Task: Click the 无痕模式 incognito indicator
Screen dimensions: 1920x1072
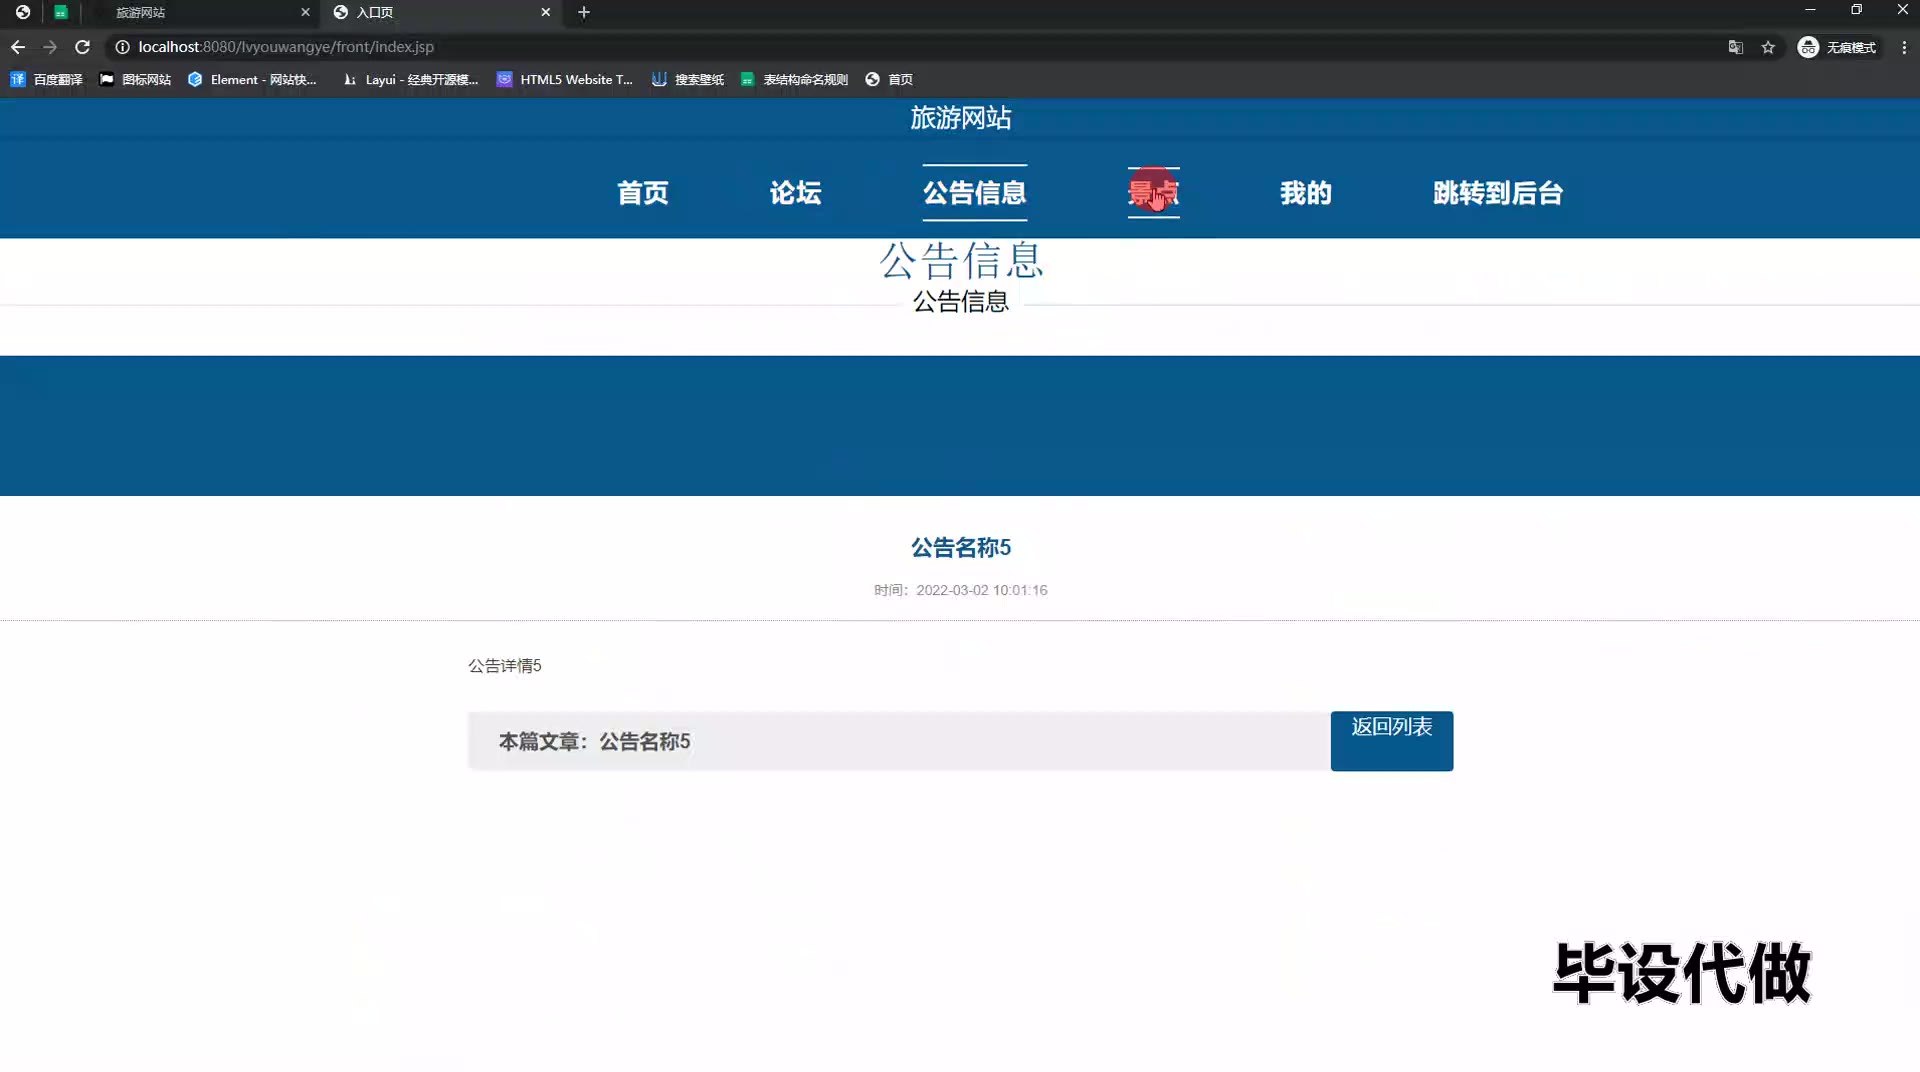Action: tap(1837, 47)
